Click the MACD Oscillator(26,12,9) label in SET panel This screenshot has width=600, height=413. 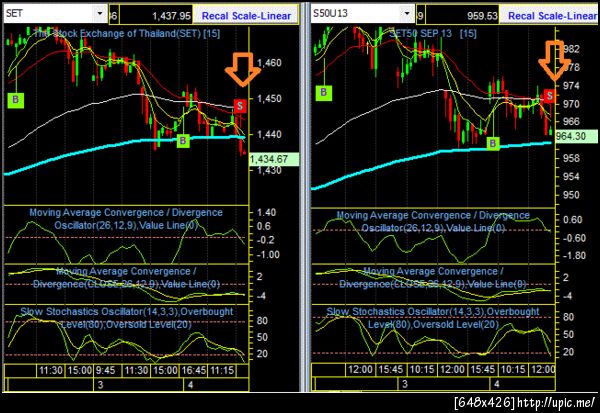[126, 219]
